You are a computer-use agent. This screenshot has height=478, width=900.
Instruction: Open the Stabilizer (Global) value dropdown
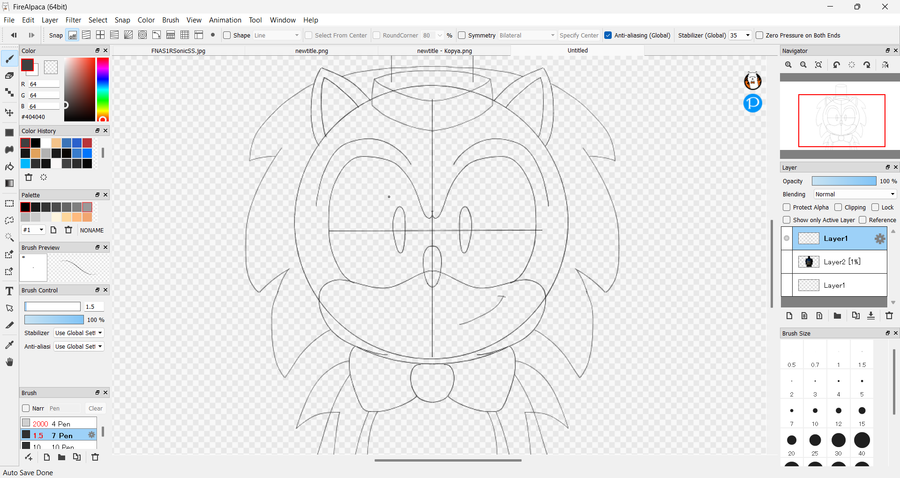coord(740,35)
